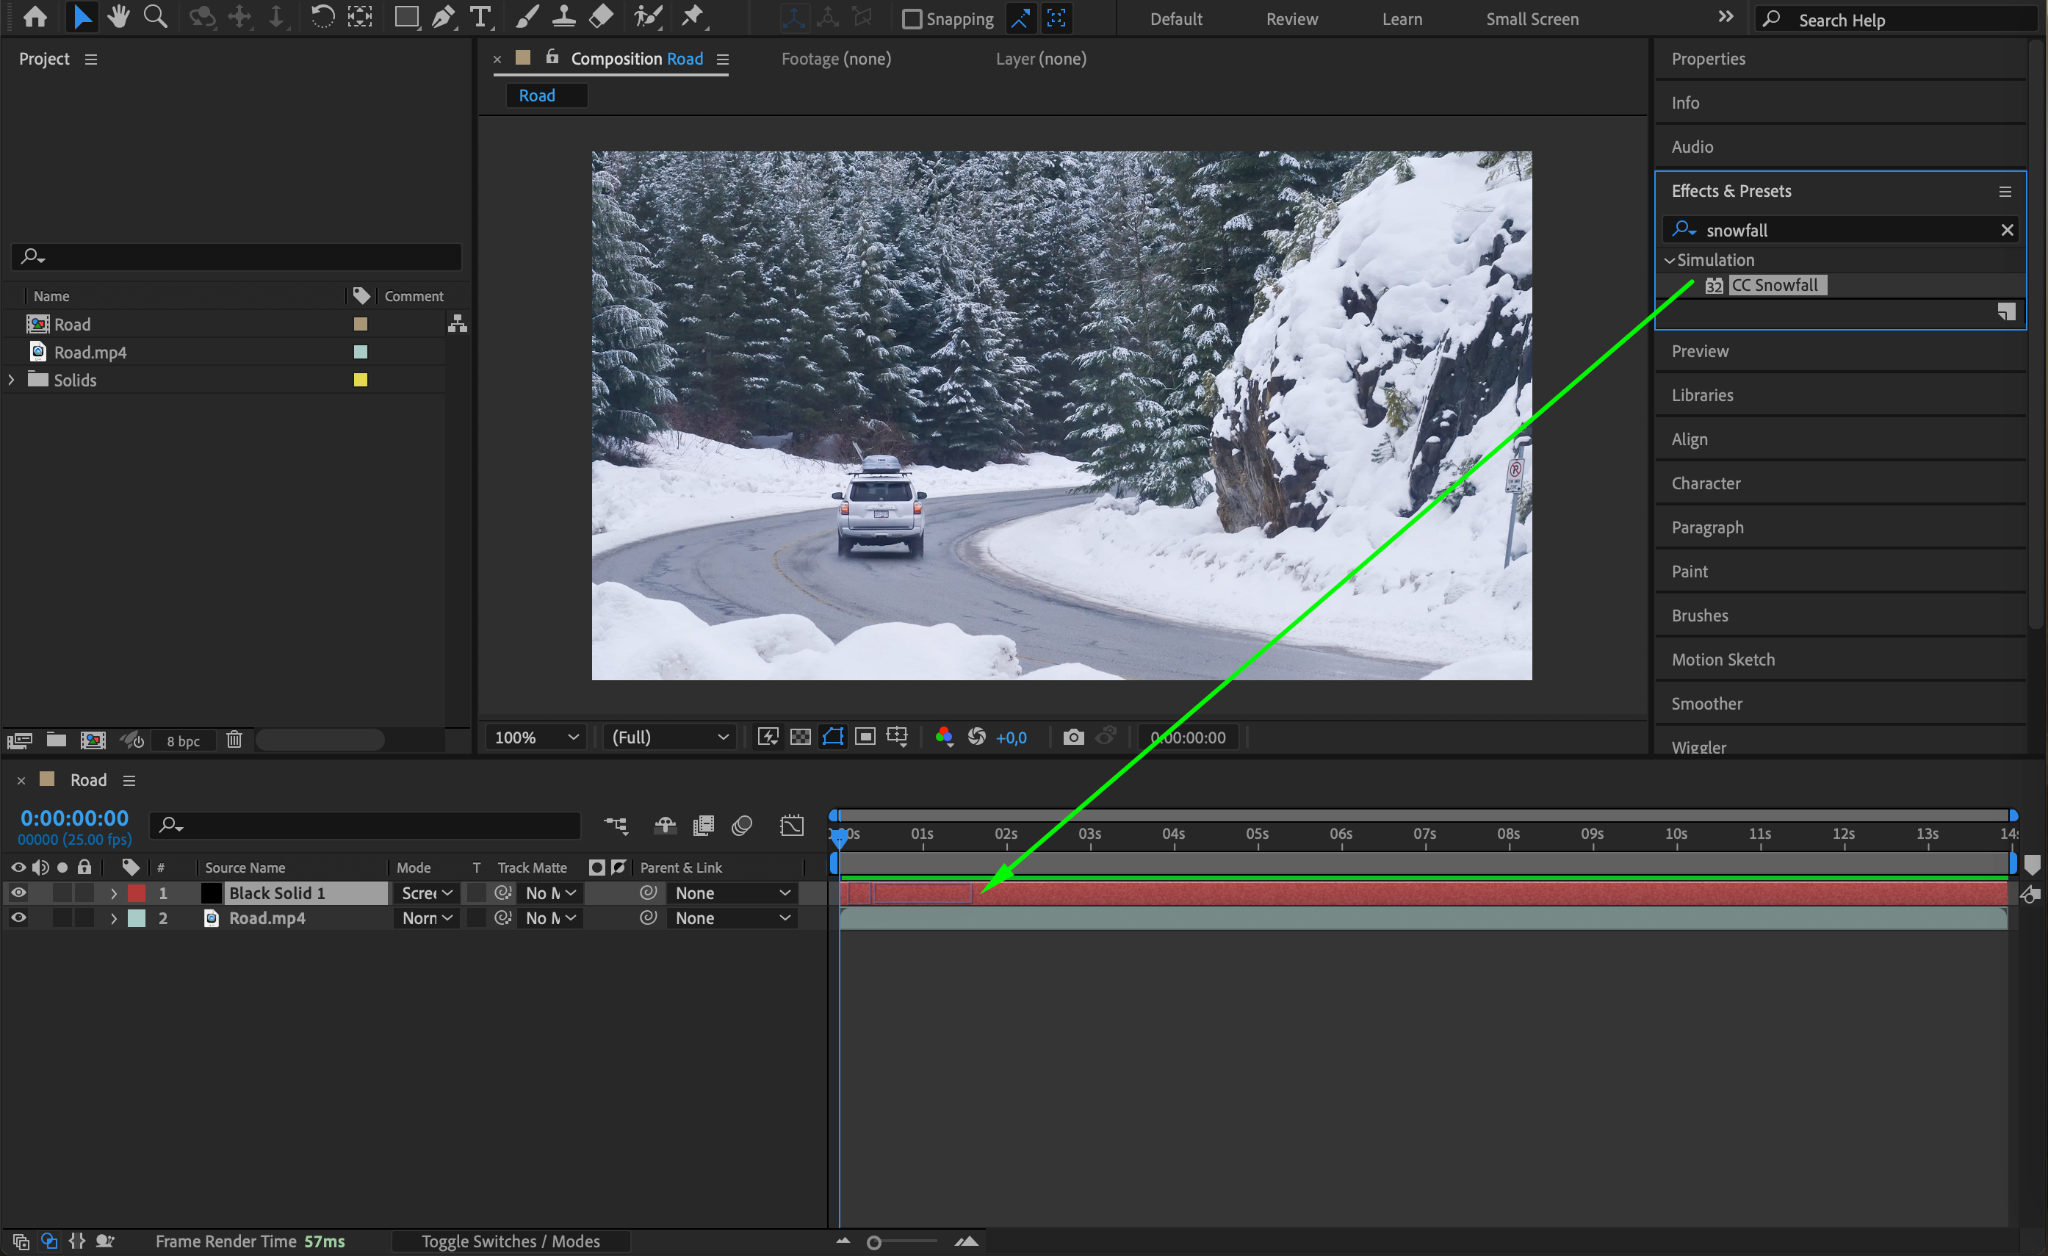Select the Hand tool
Image resolution: width=2048 pixels, height=1256 pixels.
(x=118, y=17)
